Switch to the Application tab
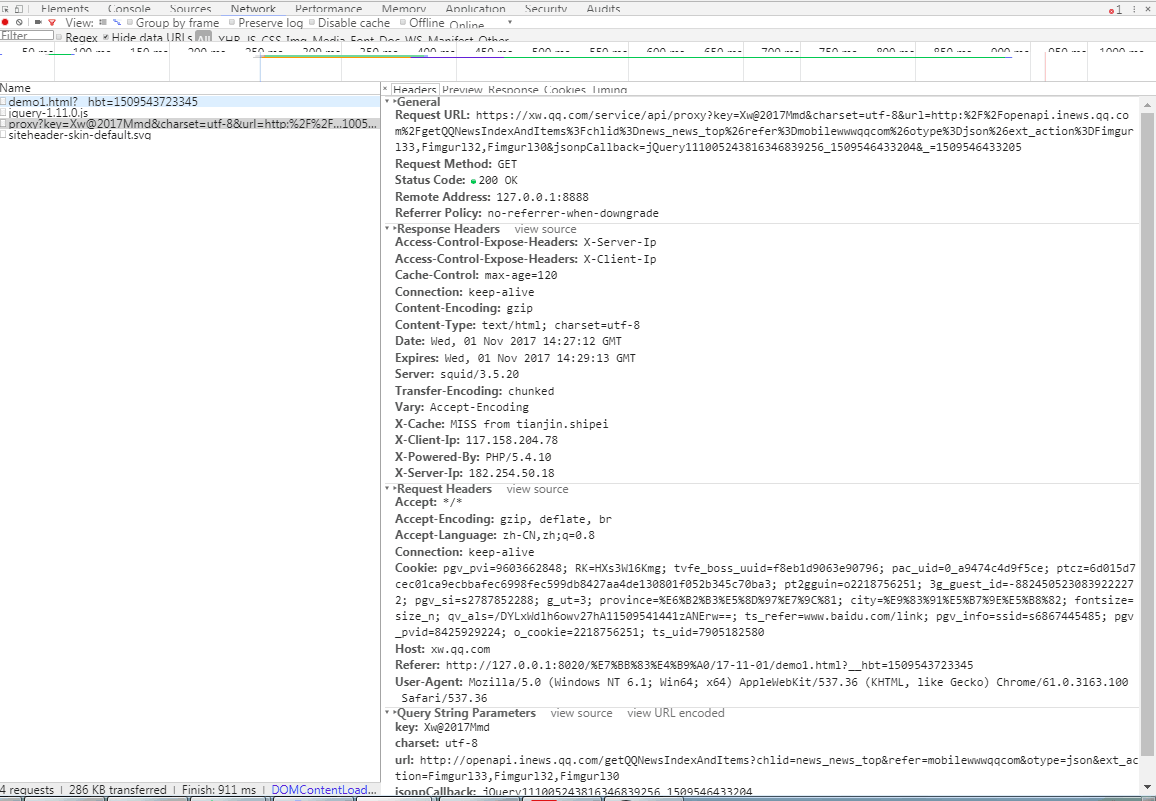The width and height of the screenshot is (1156, 801). 476,9
